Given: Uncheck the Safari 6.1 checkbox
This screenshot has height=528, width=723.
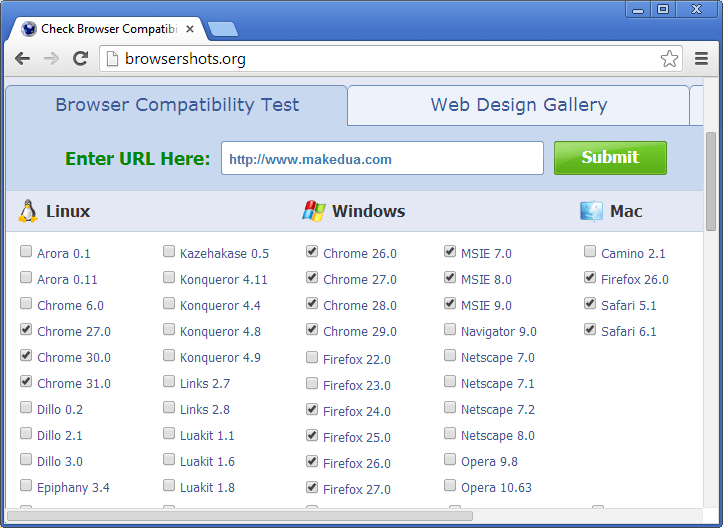Looking at the screenshot, I should [590, 329].
